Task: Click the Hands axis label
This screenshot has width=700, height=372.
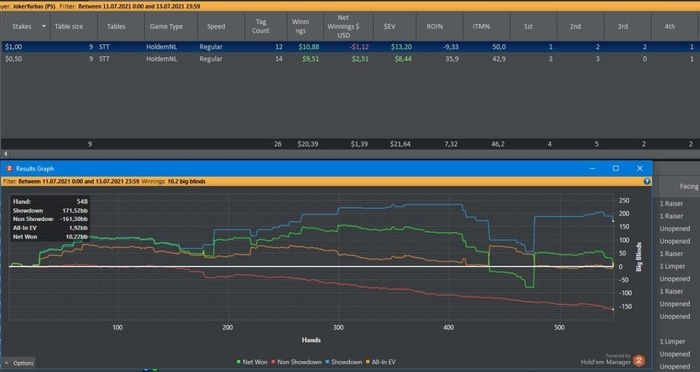Action: (x=311, y=340)
